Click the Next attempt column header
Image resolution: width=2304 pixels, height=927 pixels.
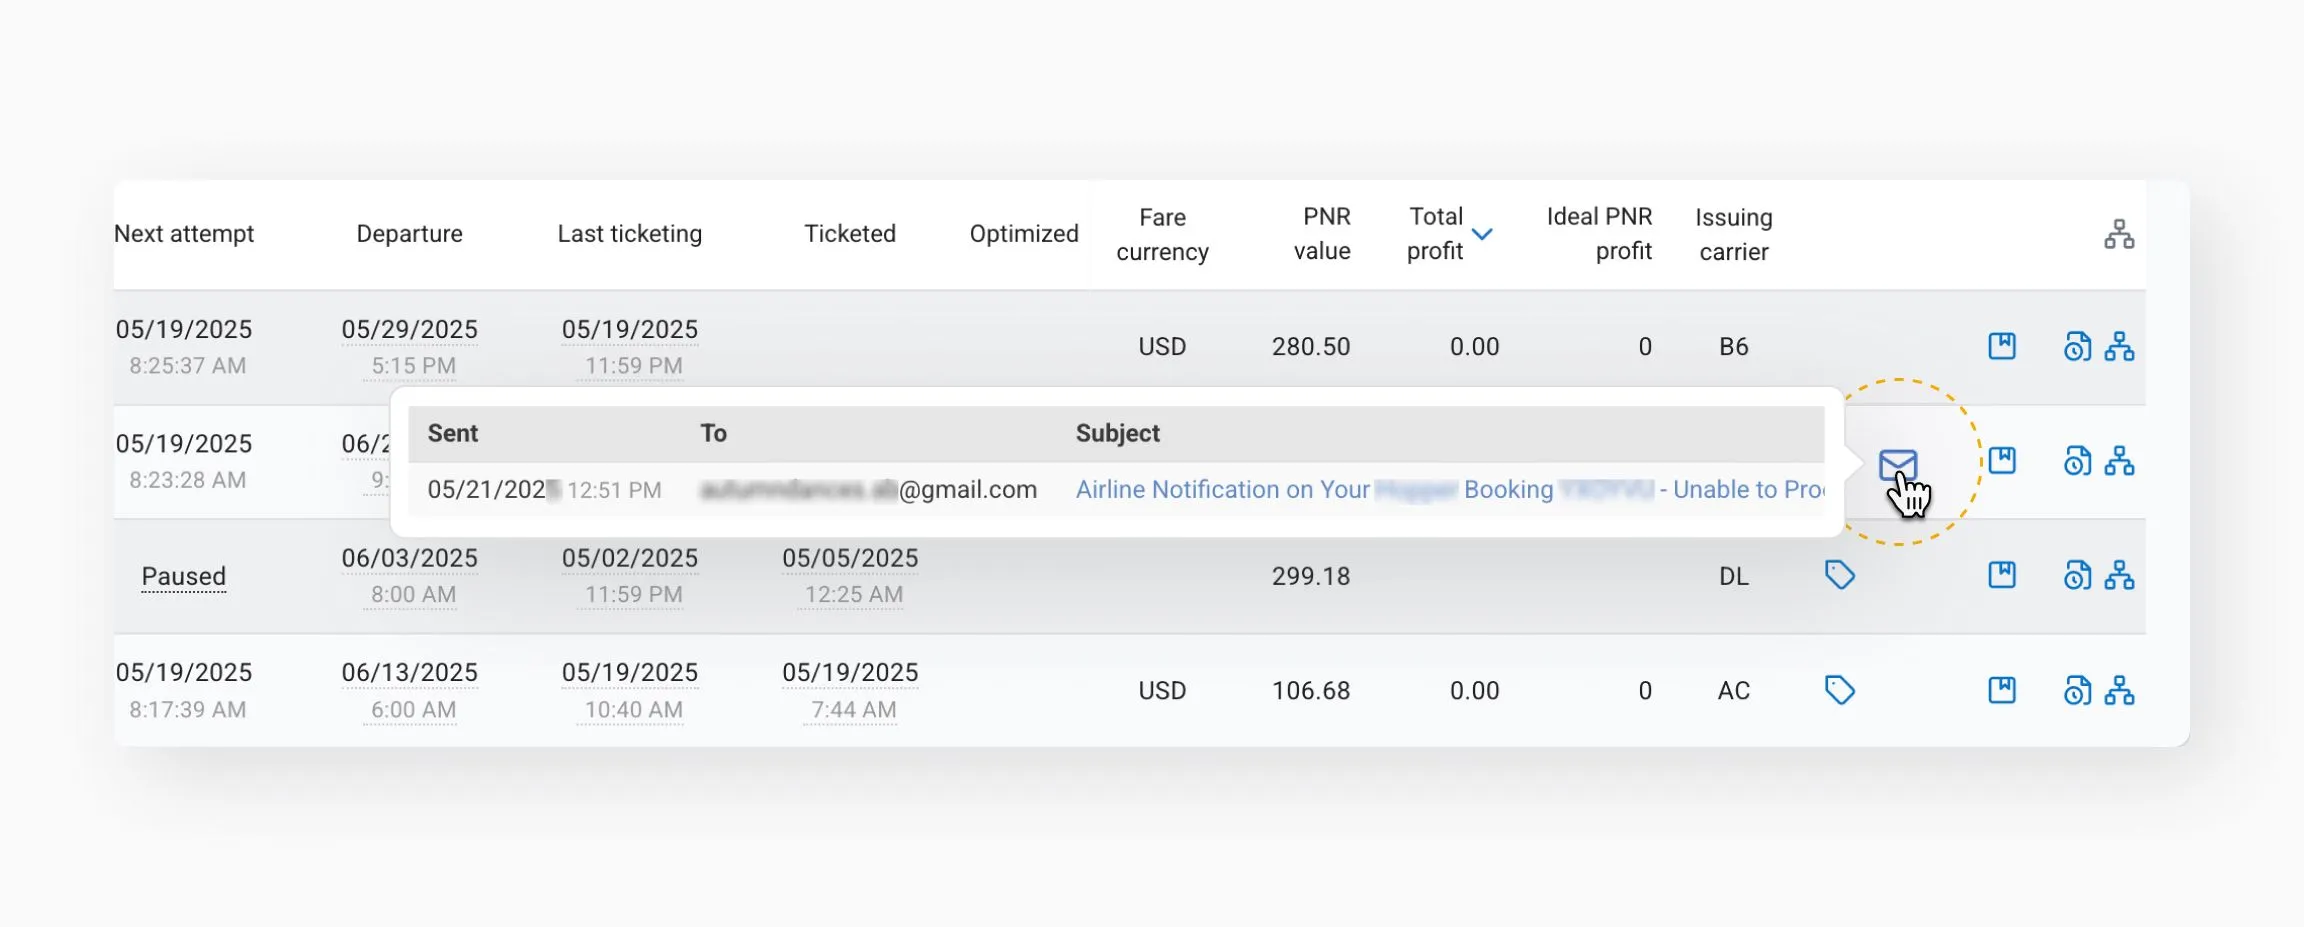(x=184, y=234)
